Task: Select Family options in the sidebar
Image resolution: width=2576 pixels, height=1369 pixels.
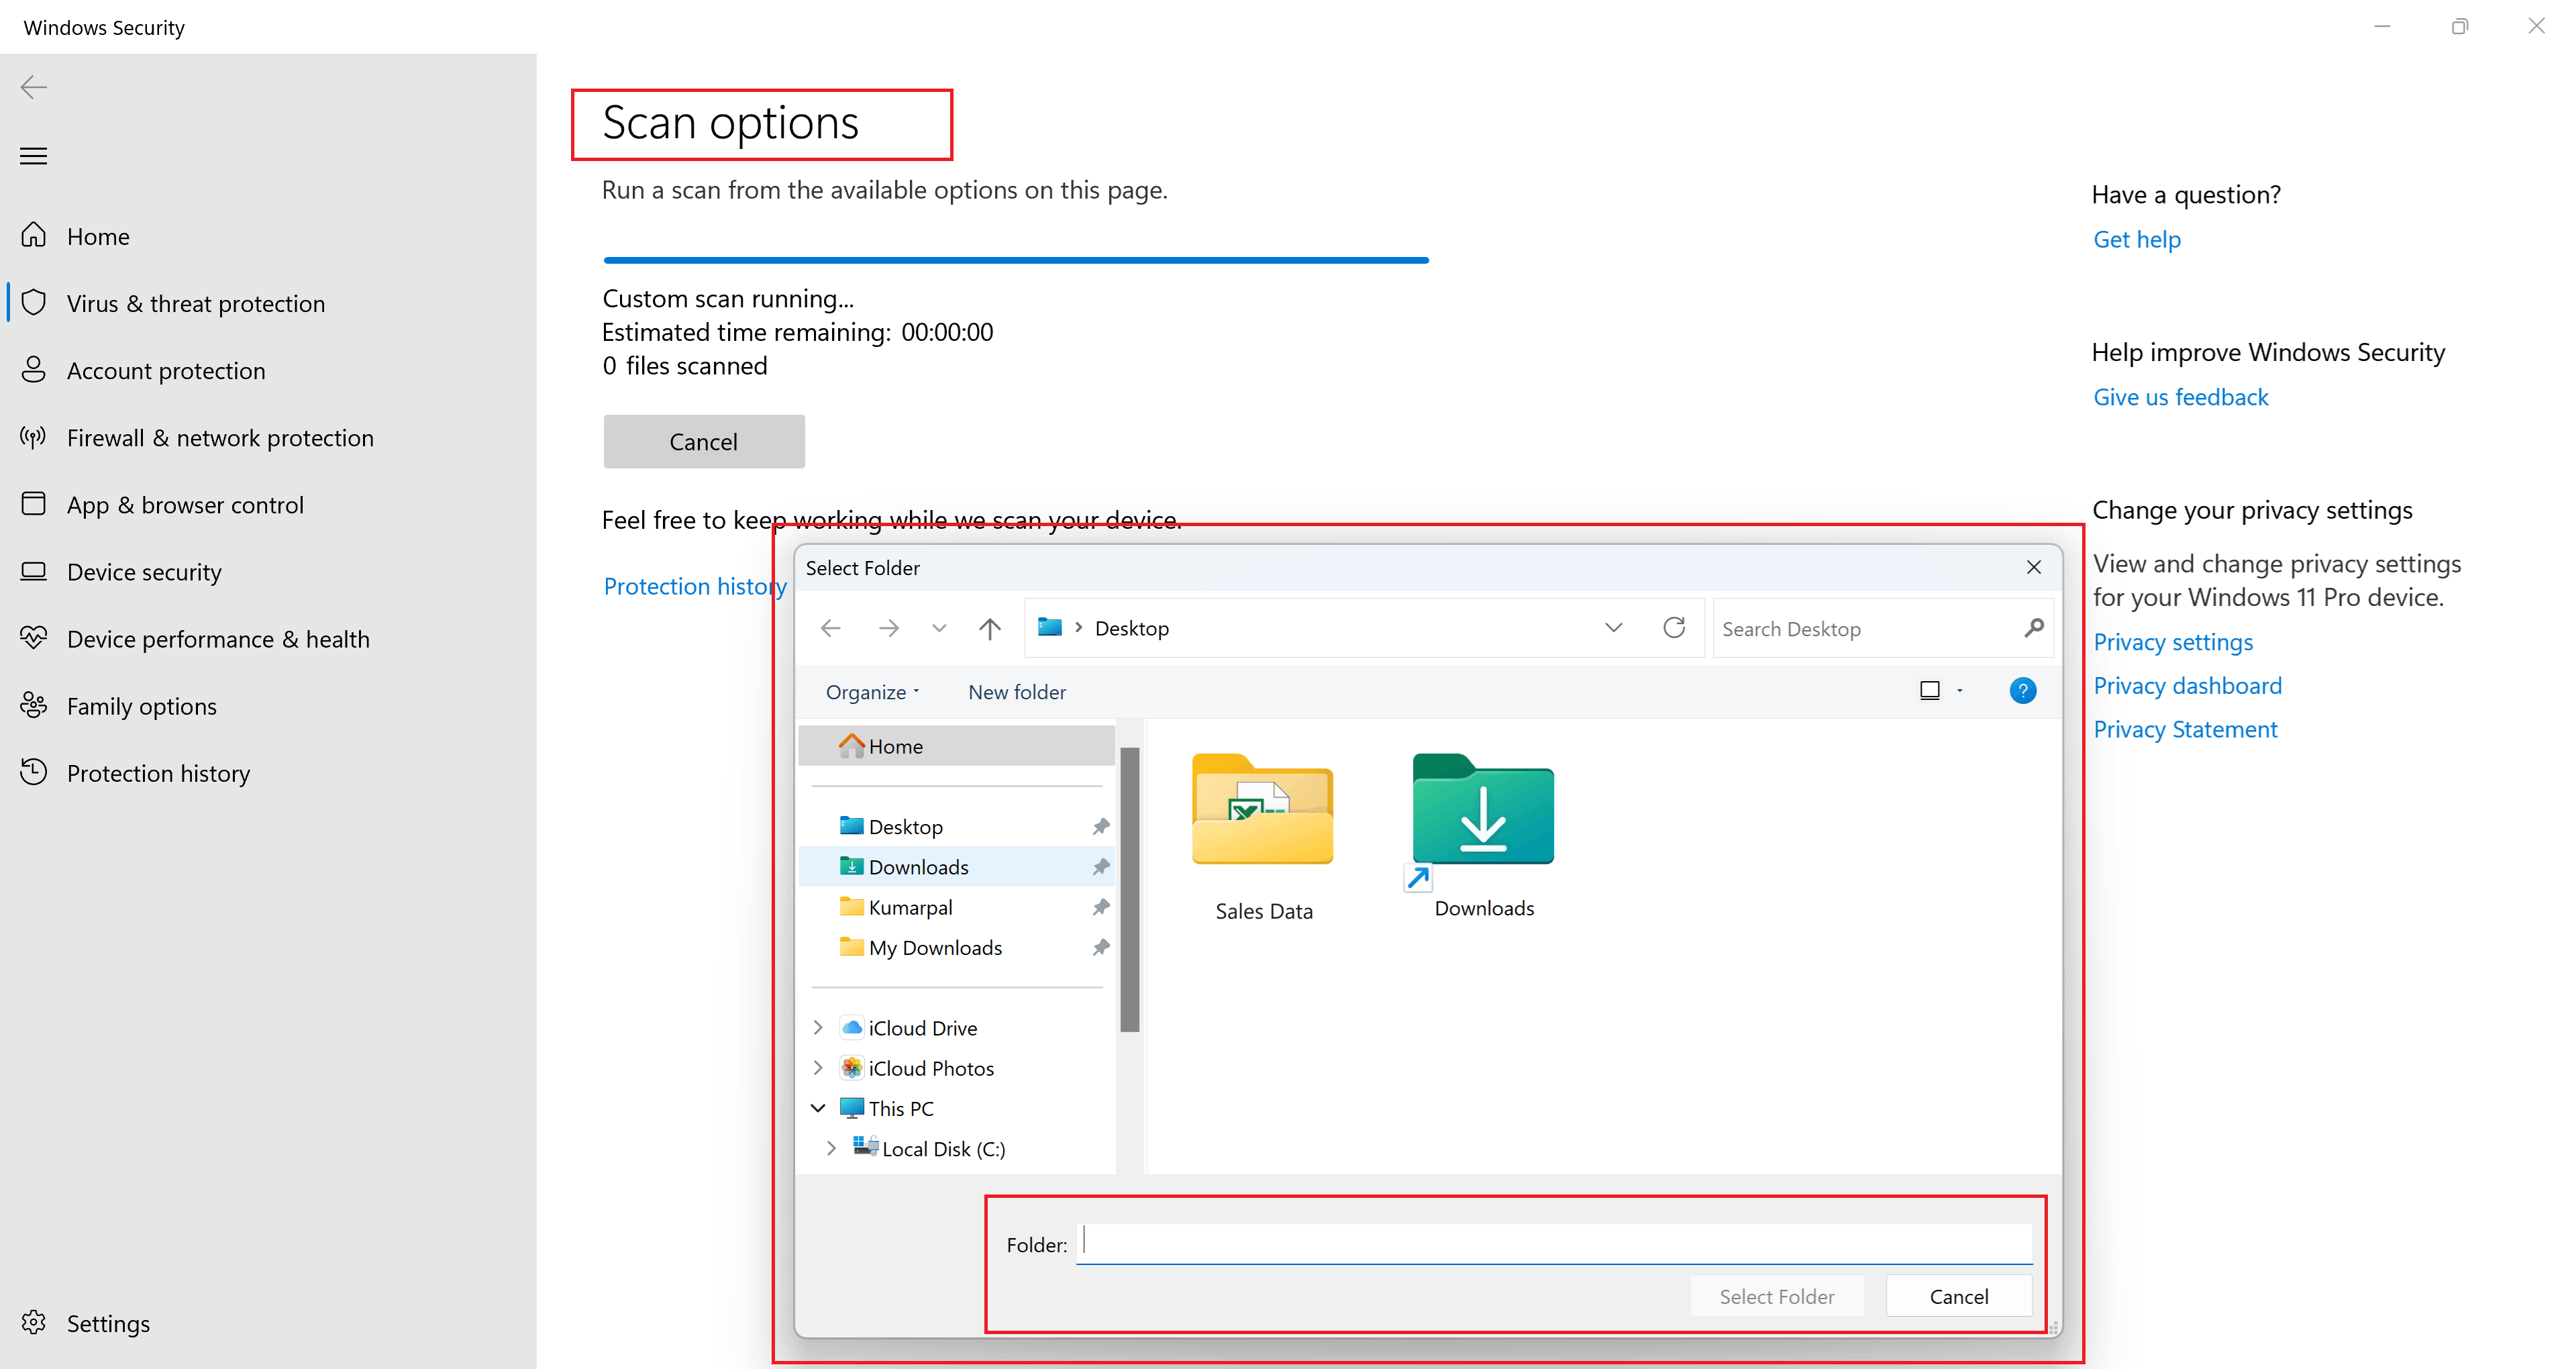Action: 141,705
